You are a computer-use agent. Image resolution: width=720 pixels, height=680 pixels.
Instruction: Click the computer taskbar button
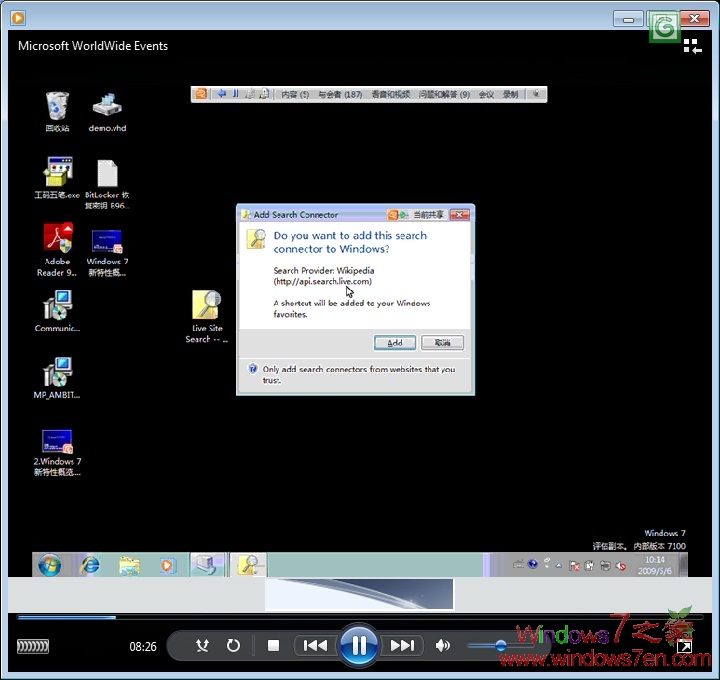pyautogui.click(x=207, y=565)
